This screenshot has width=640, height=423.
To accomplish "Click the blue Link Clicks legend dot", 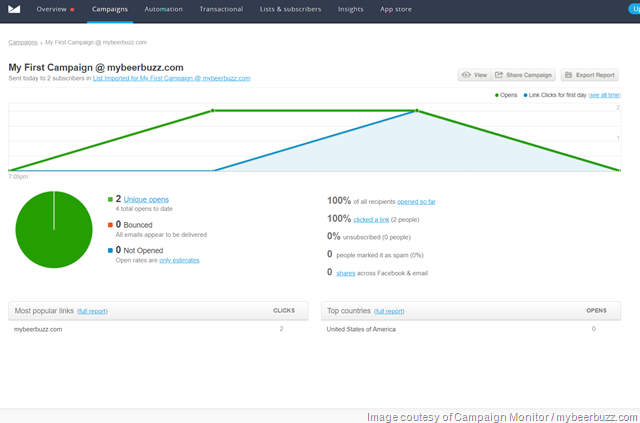I will click(525, 95).
